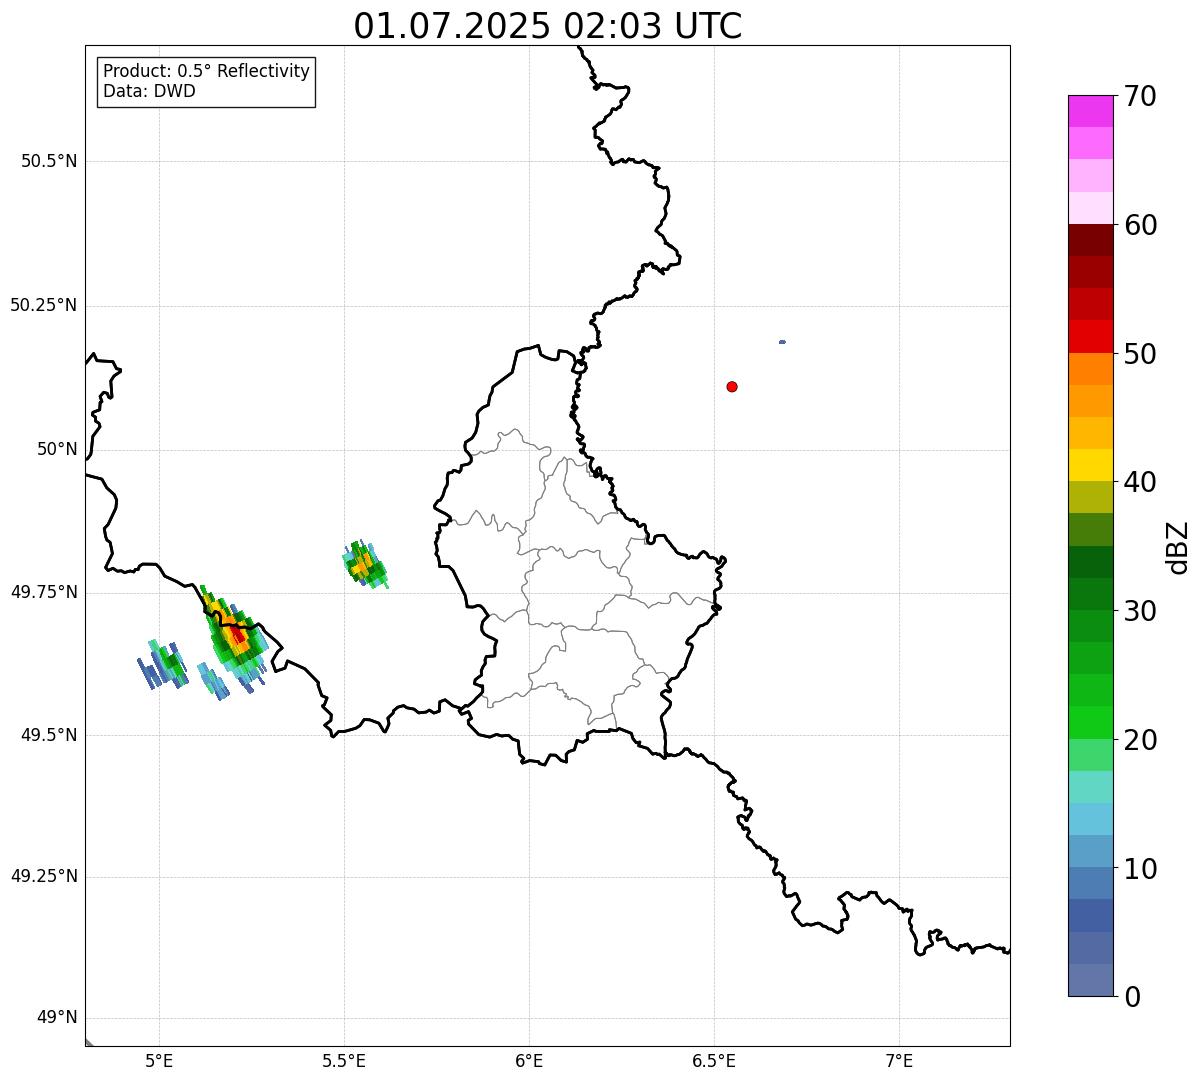Click the 49.75°N latitude label
This screenshot has height=1081, width=1202.
pyautogui.click(x=44, y=593)
